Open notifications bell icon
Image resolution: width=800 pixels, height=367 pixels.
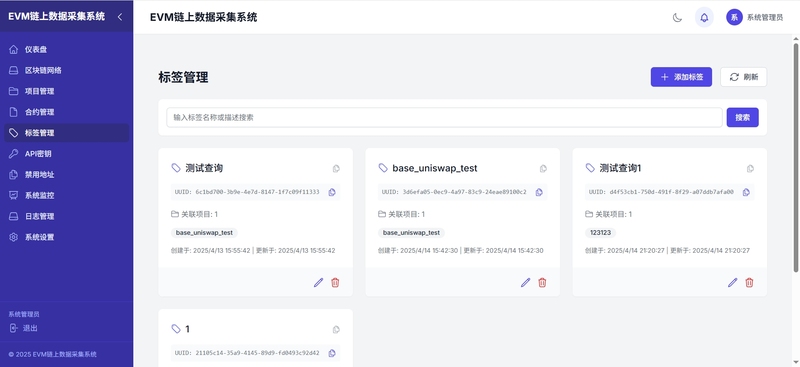[x=704, y=18]
